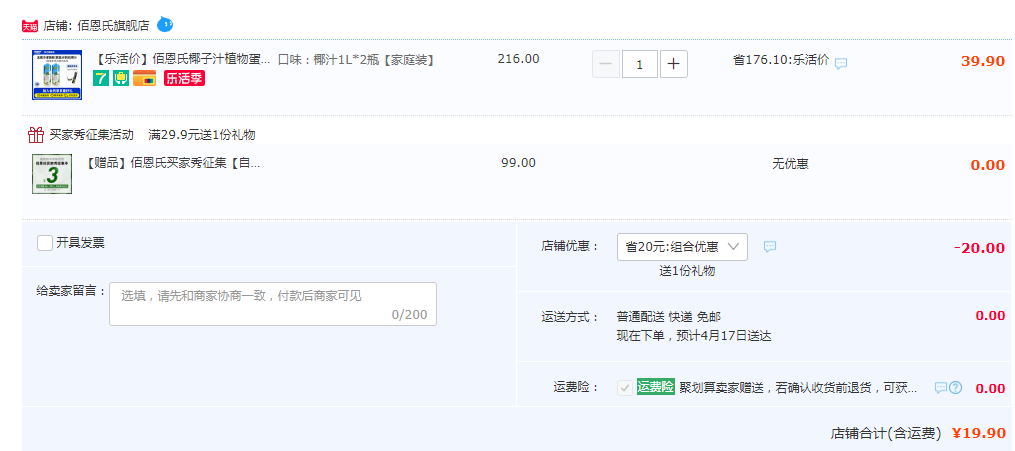The height and width of the screenshot is (451, 1015).
Task: Open the gift item thumbnail with number 3
Action: click(x=52, y=174)
